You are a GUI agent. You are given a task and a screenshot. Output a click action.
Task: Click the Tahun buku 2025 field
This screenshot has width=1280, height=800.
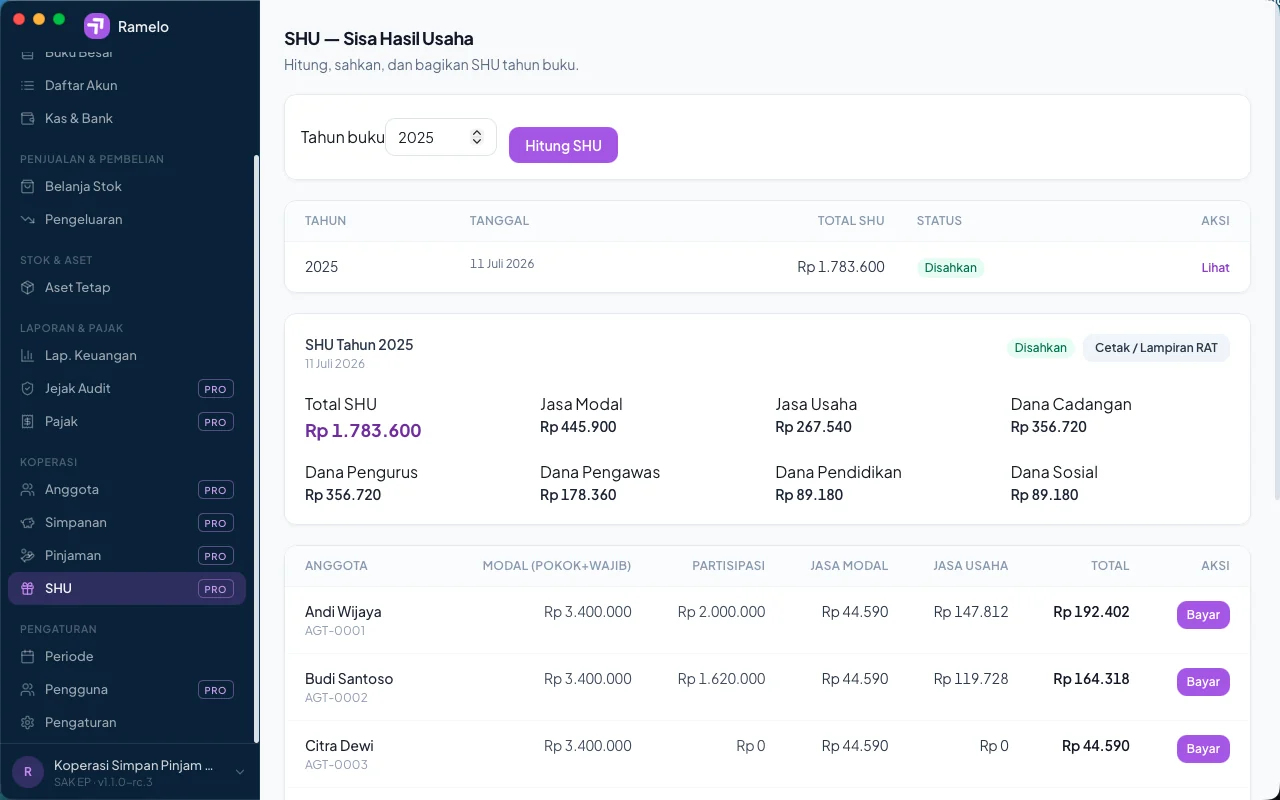point(441,137)
